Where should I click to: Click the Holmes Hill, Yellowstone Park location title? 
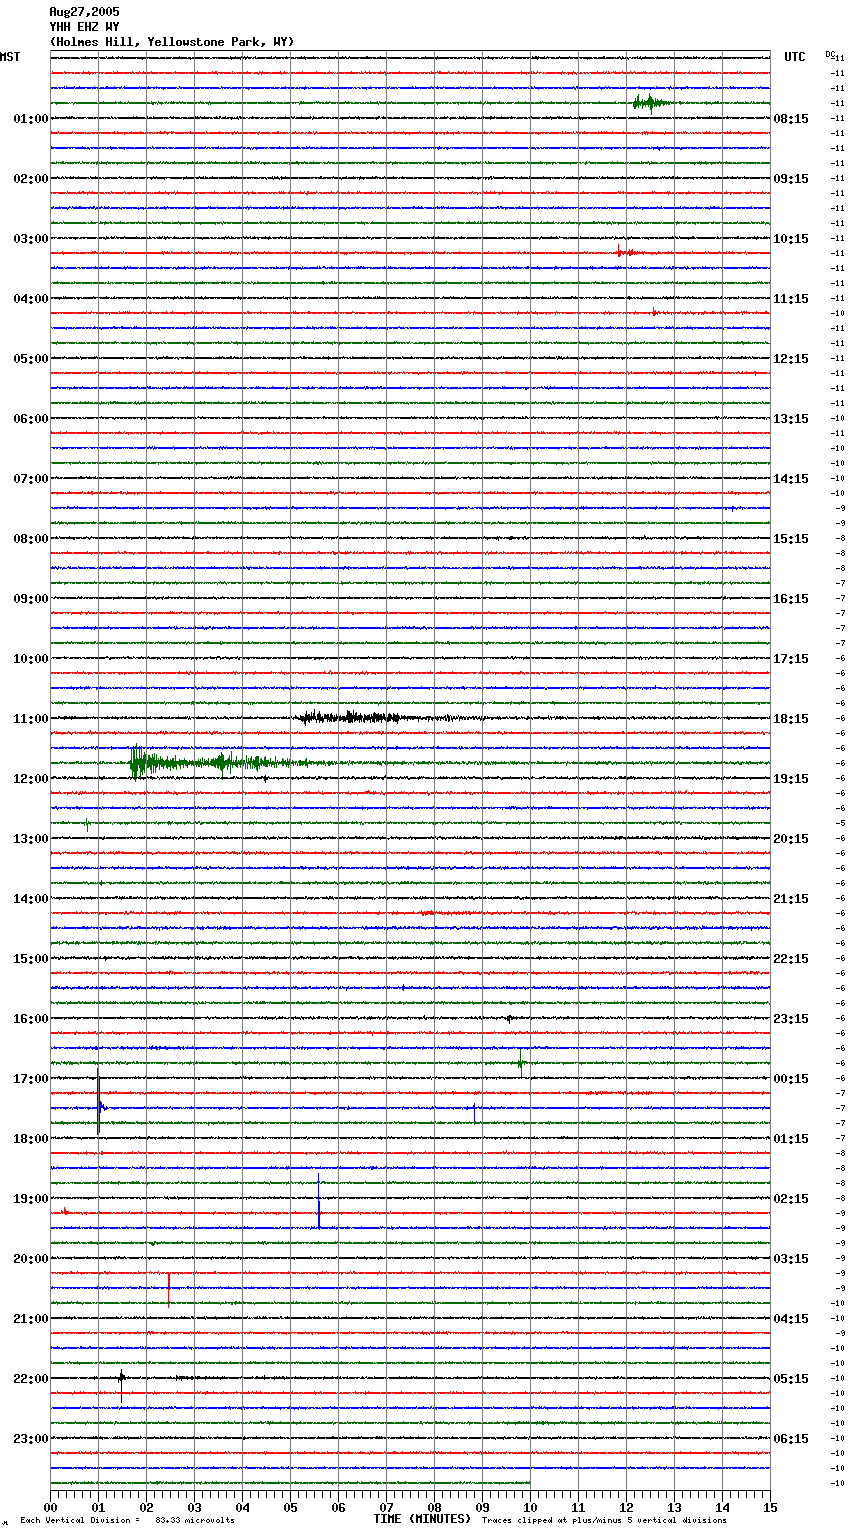click(x=171, y=42)
